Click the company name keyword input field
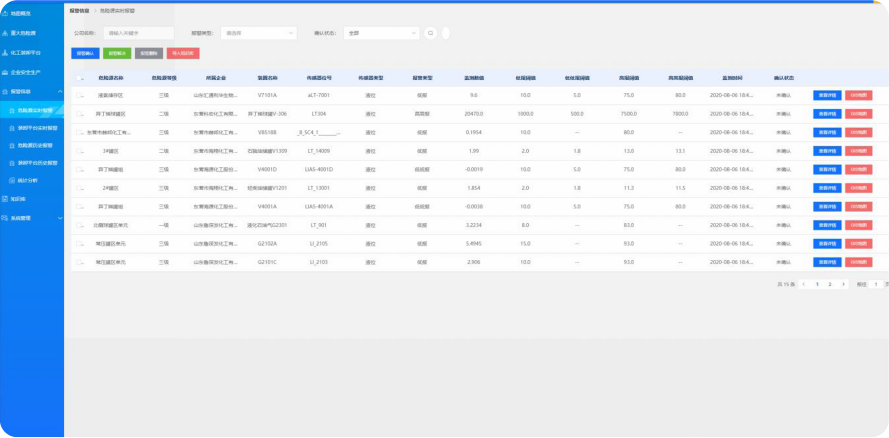Screen dimensions: 889x438 [138, 33]
